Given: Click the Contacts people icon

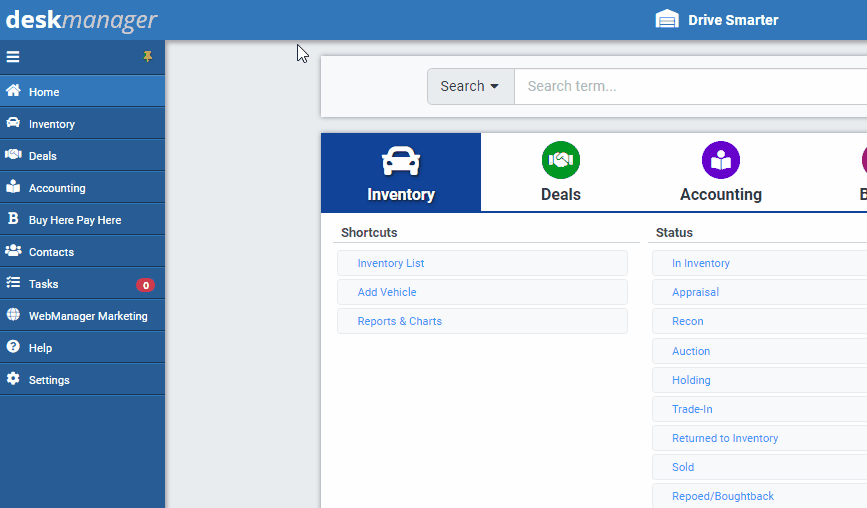Looking at the screenshot, I should click(13, 251).
